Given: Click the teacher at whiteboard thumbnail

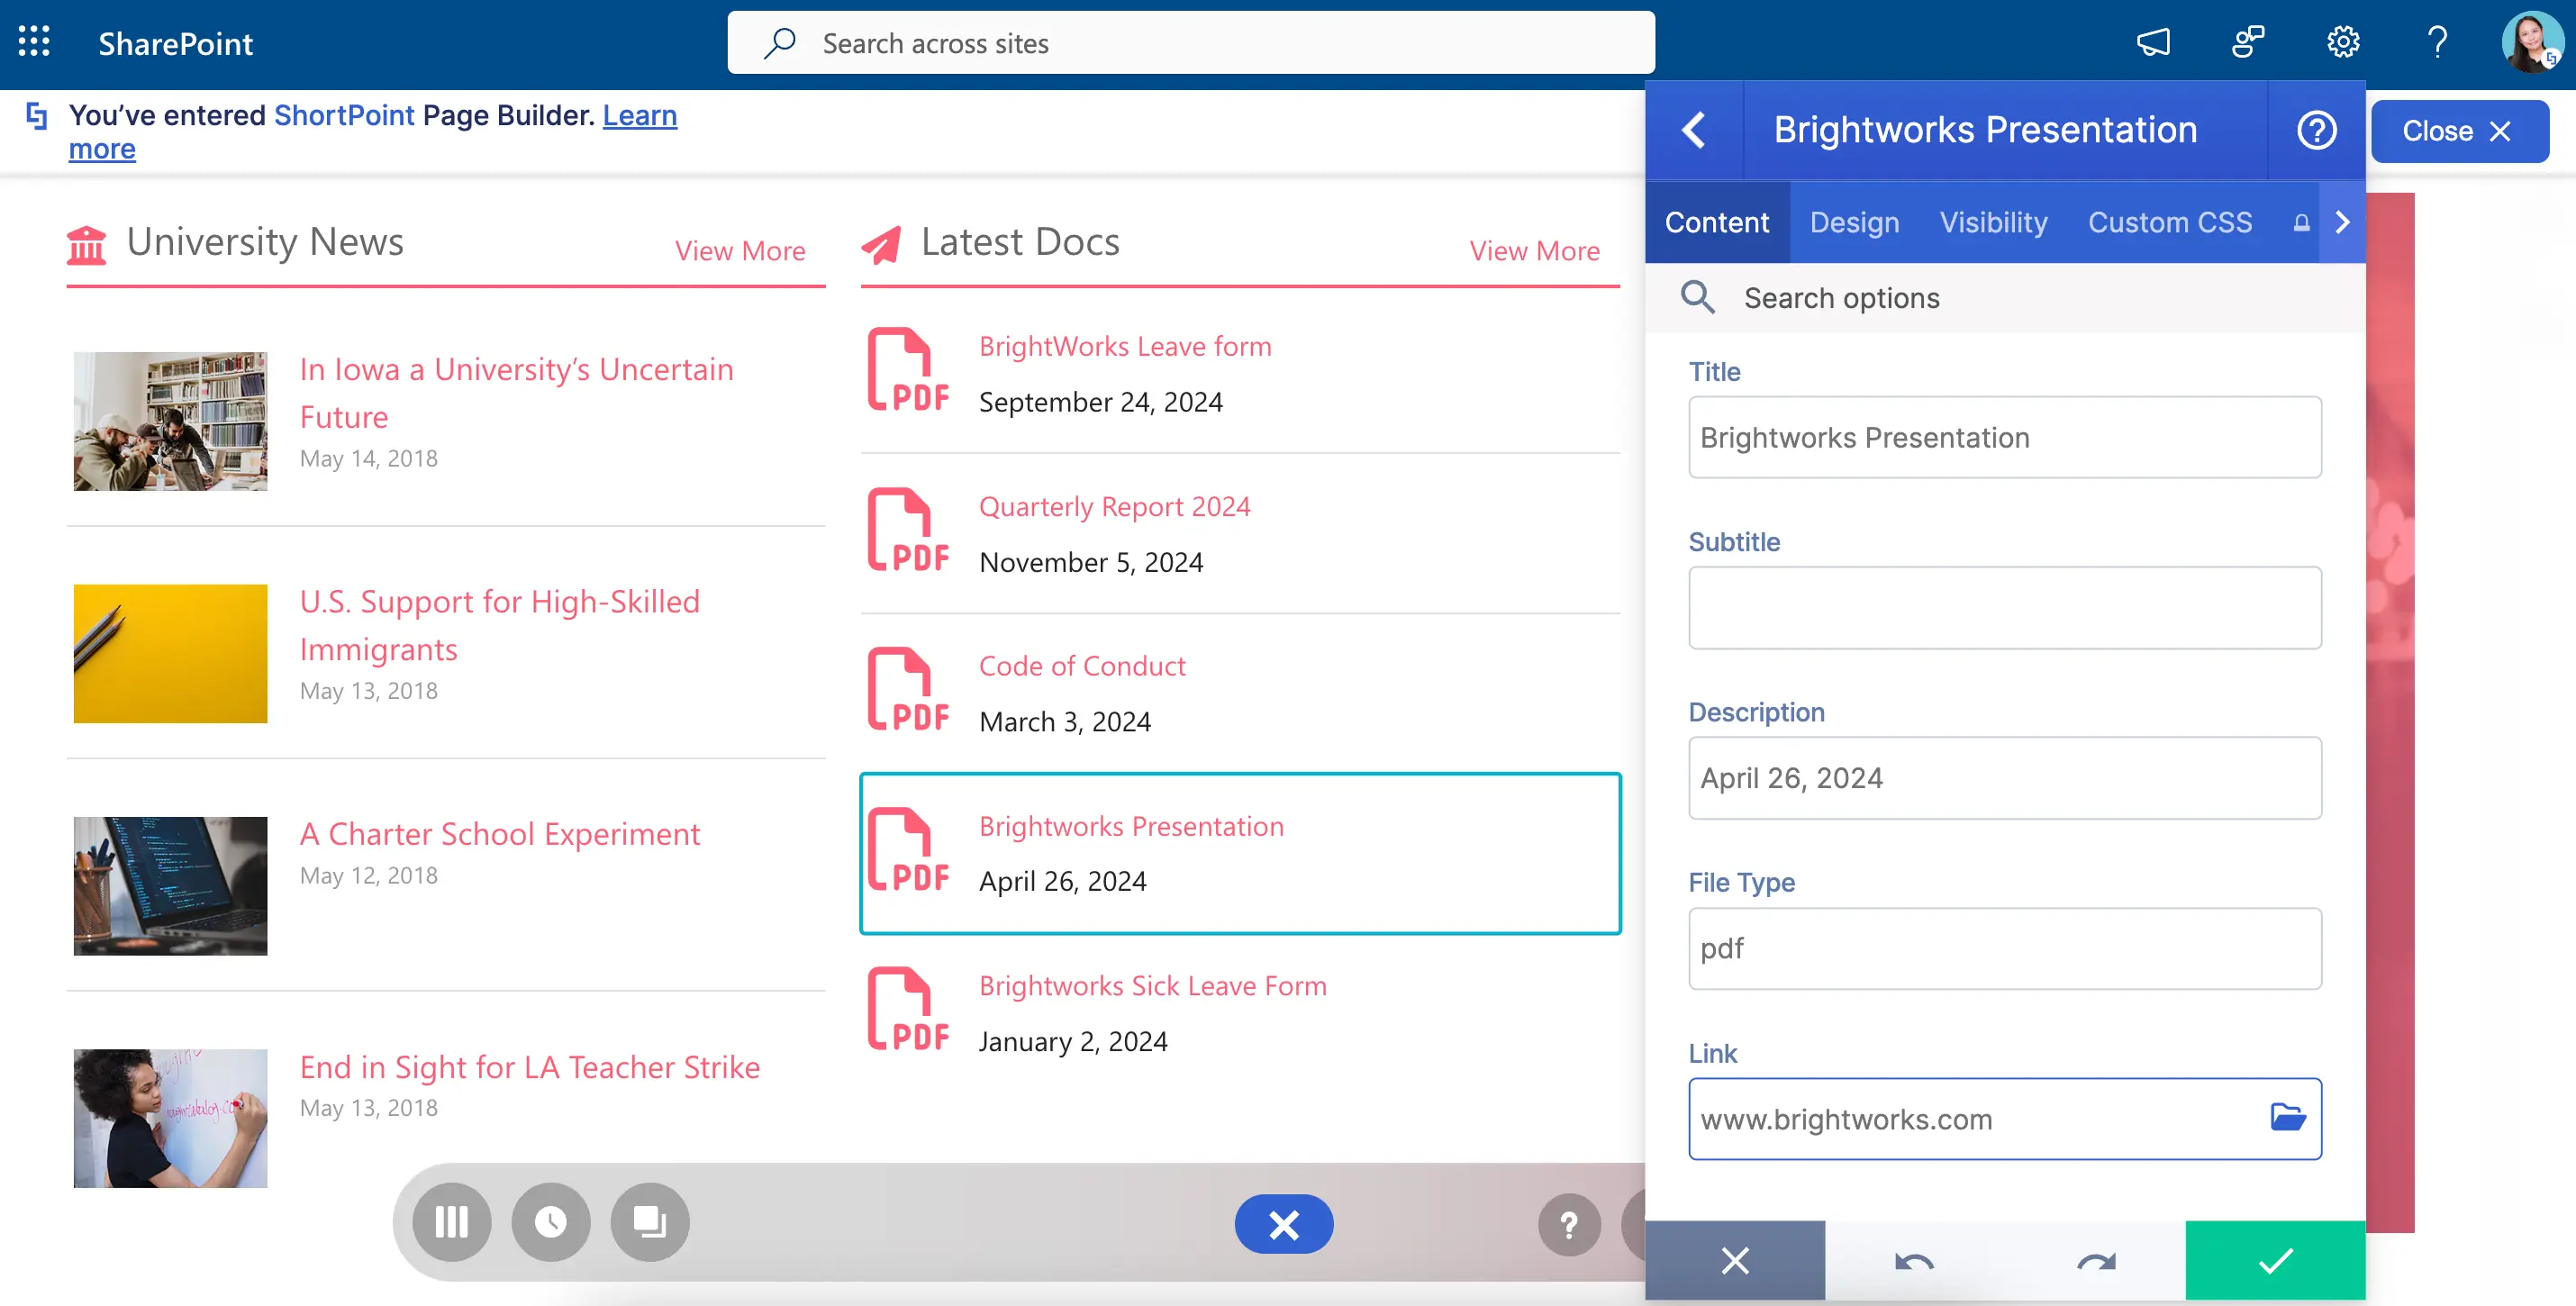Looking at the screenshot, I should pos(170,1118).
